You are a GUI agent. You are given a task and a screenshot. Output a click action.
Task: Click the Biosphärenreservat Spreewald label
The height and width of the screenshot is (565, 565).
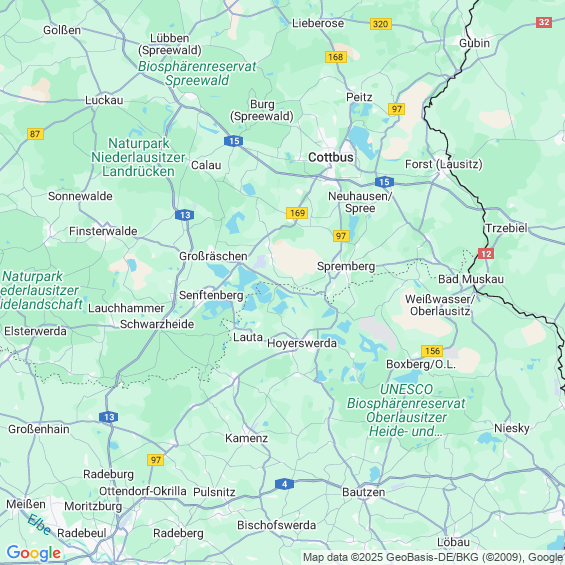[197, 73]
